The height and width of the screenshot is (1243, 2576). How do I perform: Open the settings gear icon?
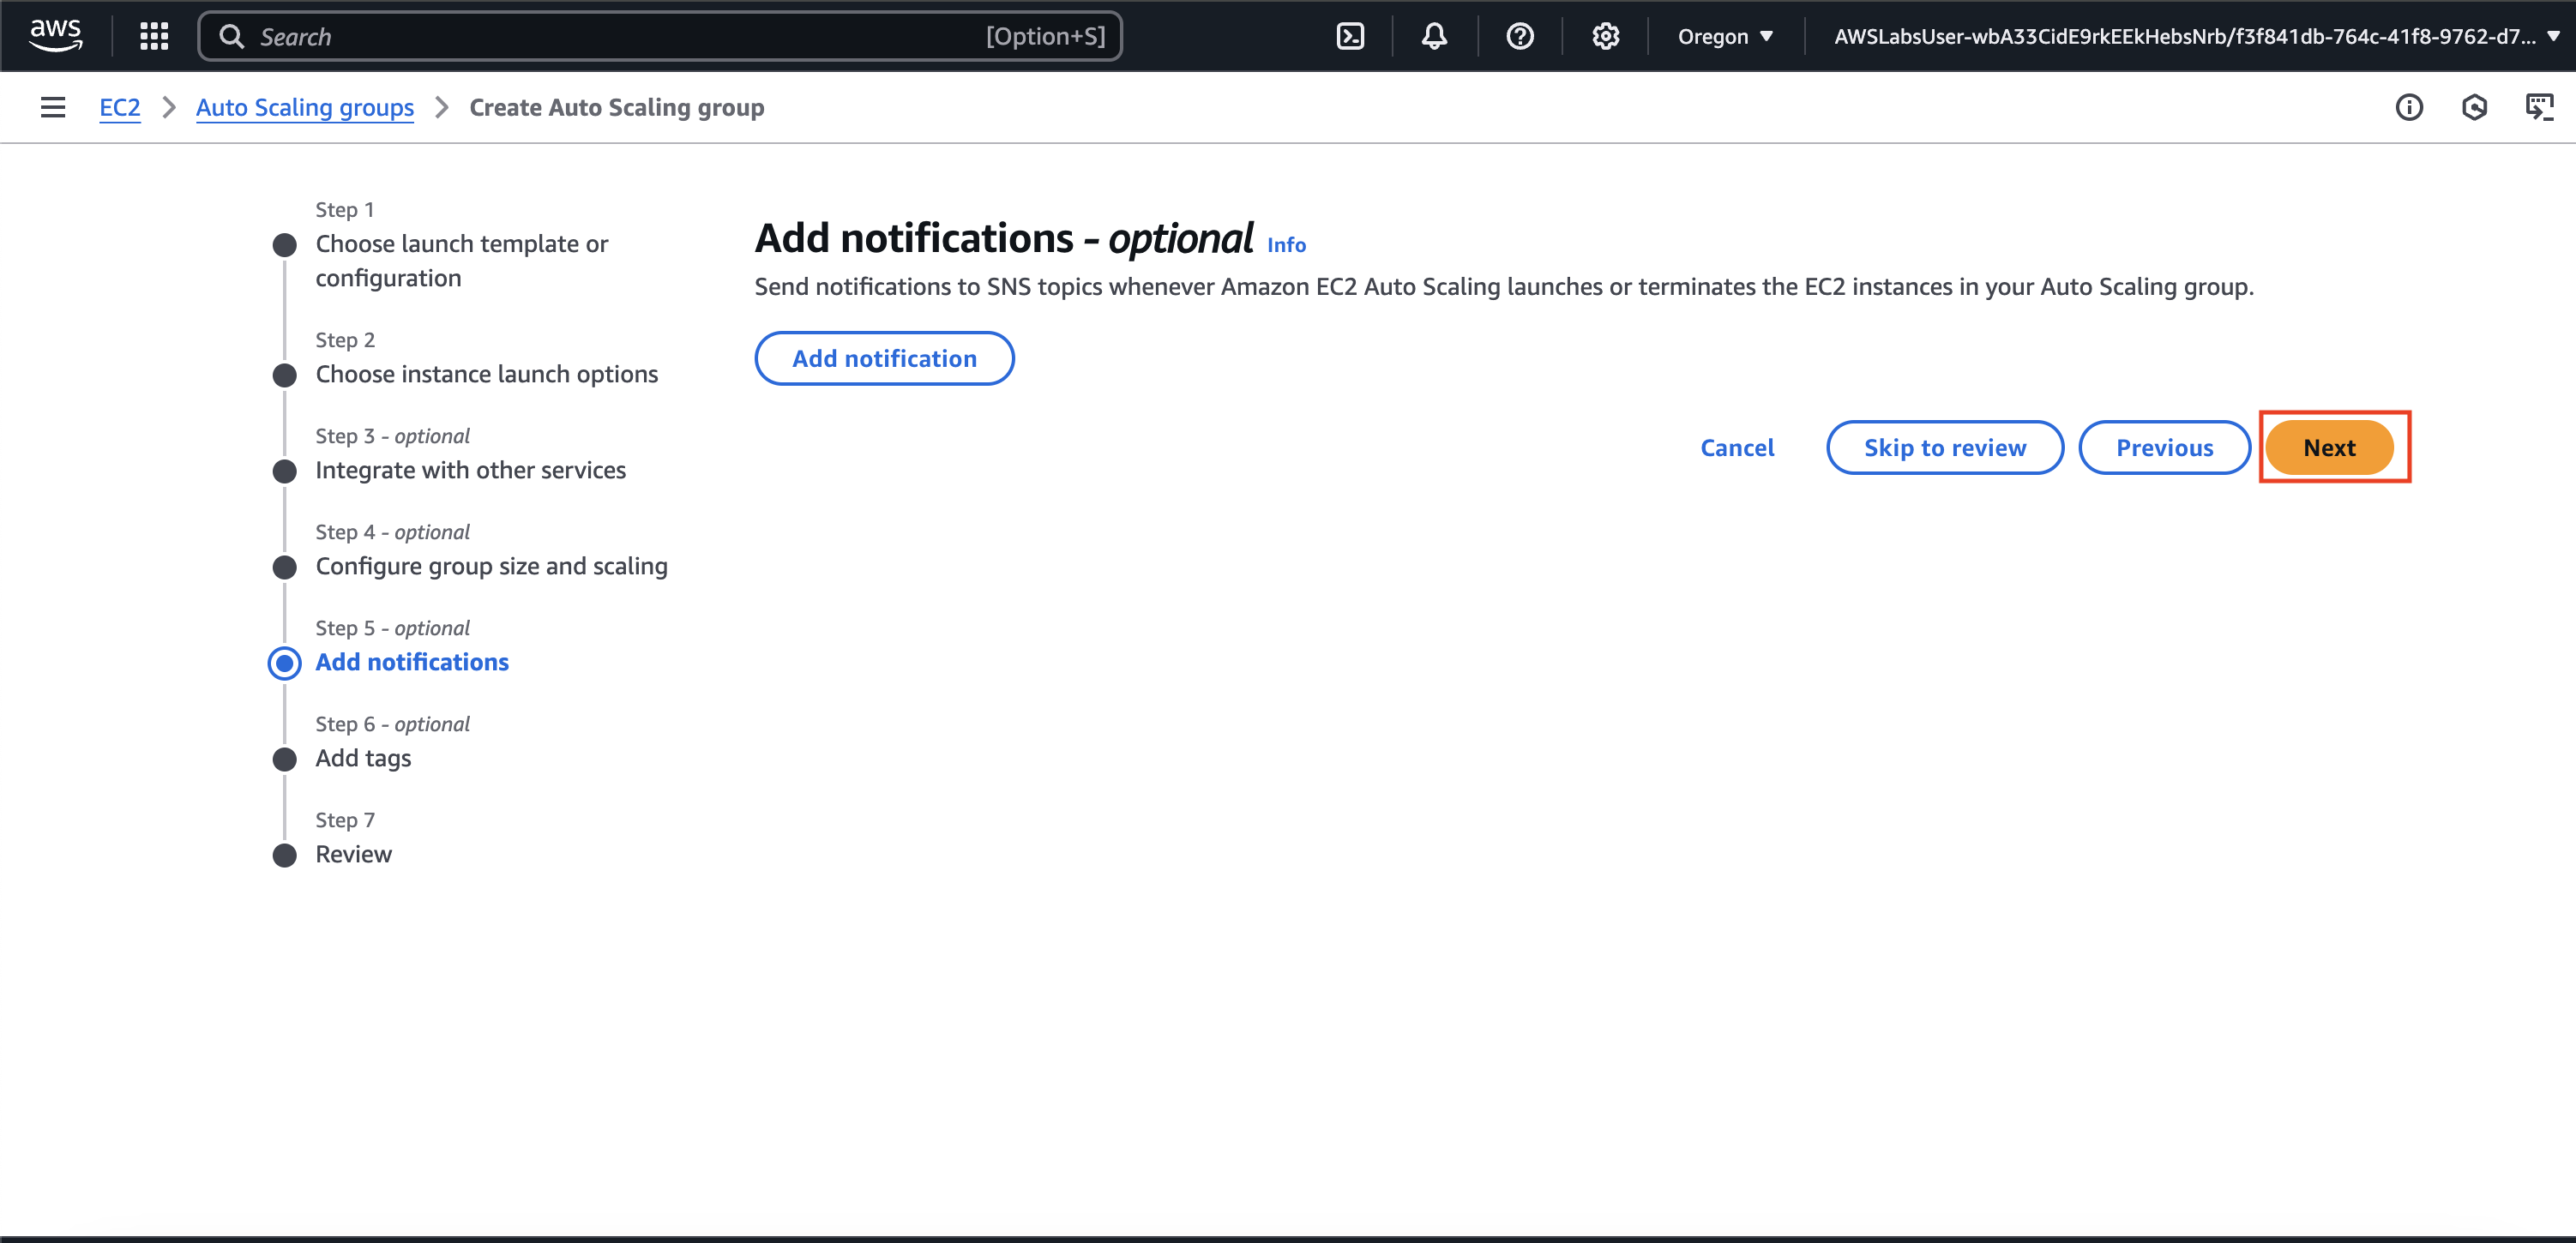pos(1605,36)
